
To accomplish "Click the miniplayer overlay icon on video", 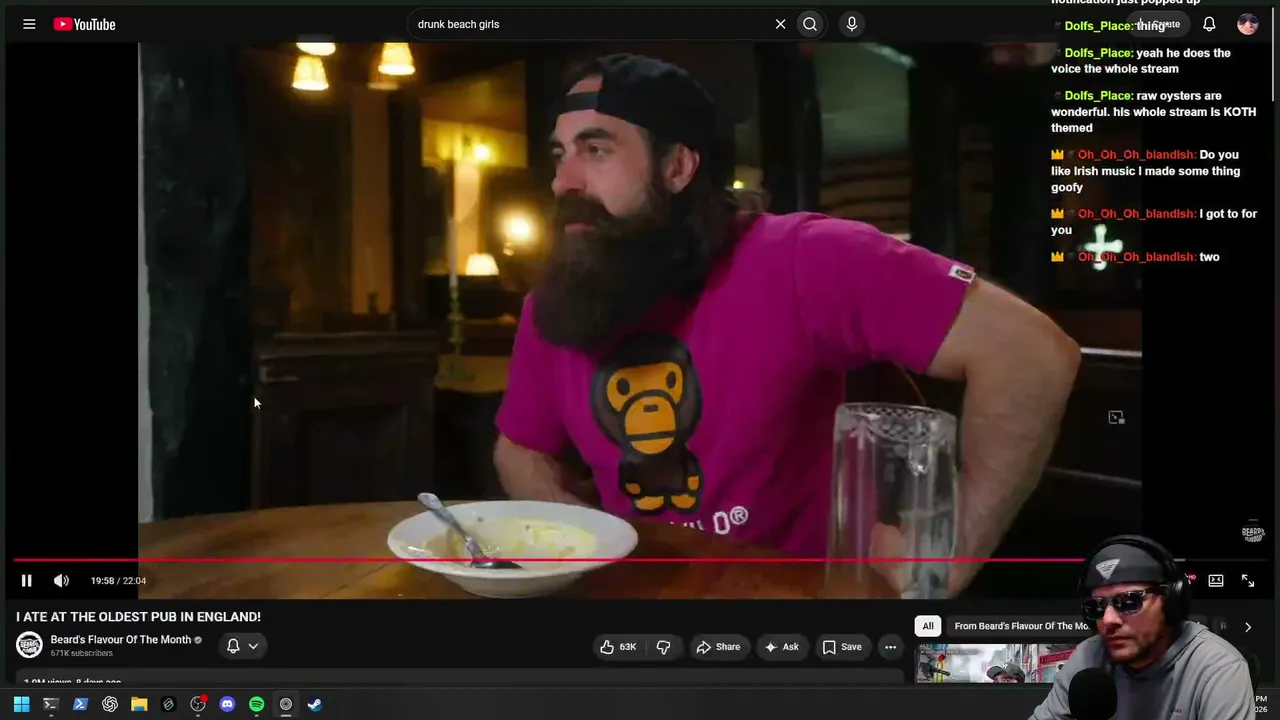I will [1116, 417].
